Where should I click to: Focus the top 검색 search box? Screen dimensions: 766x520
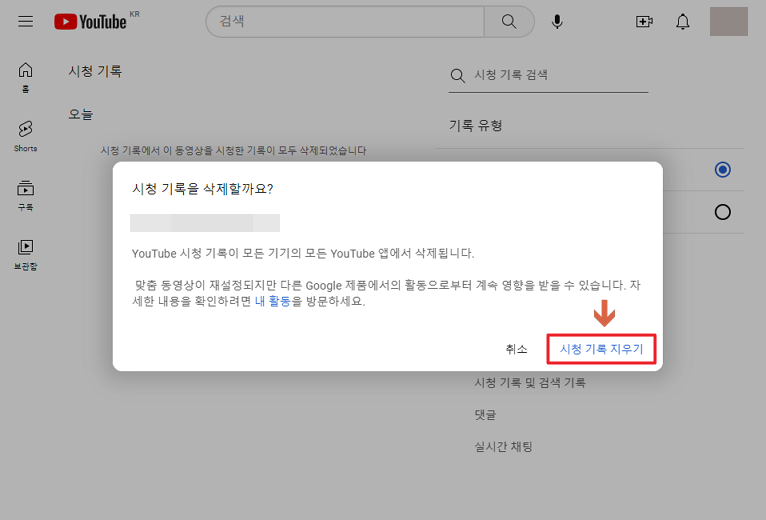pos(345,22)
